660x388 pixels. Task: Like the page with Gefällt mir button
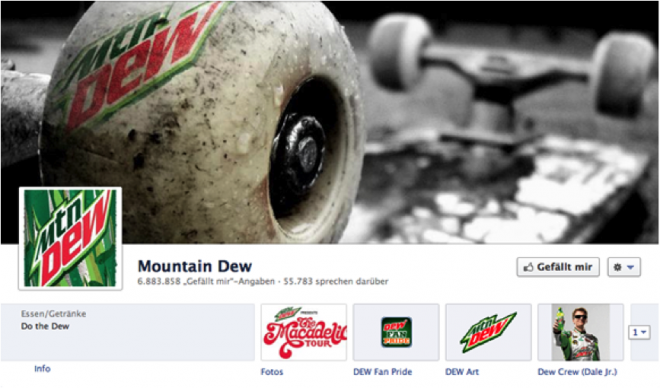tap(558, 267)
